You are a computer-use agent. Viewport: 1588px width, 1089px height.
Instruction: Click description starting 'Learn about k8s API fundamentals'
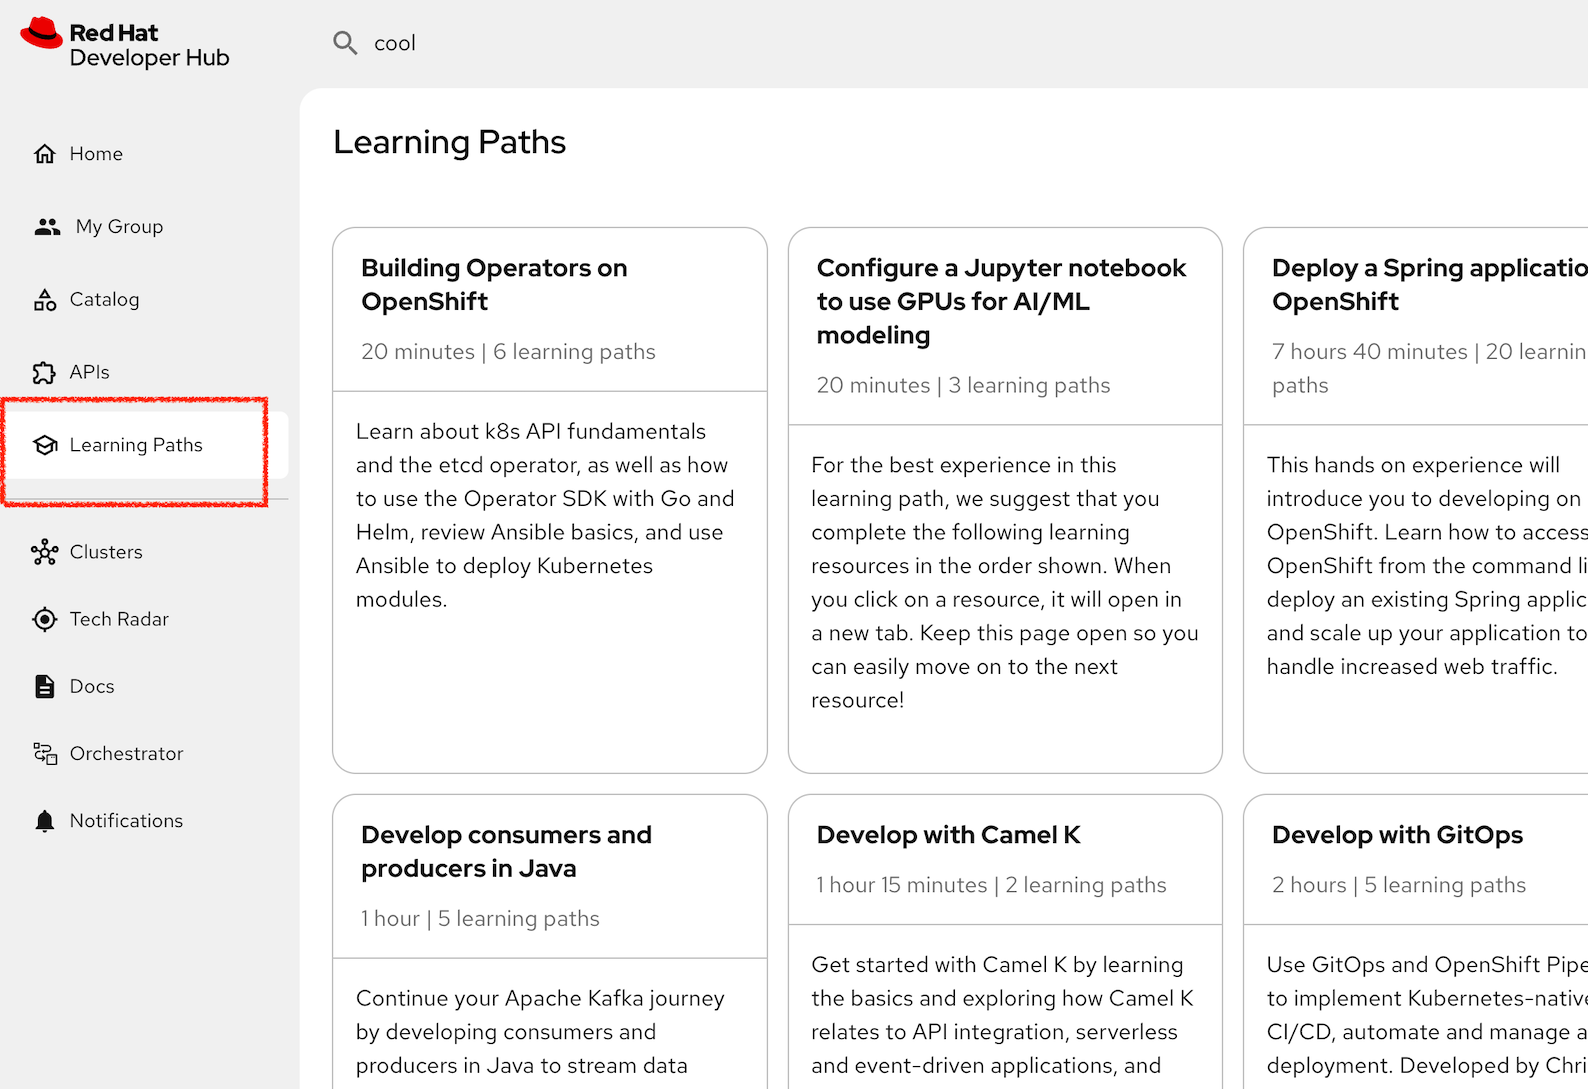545,515
